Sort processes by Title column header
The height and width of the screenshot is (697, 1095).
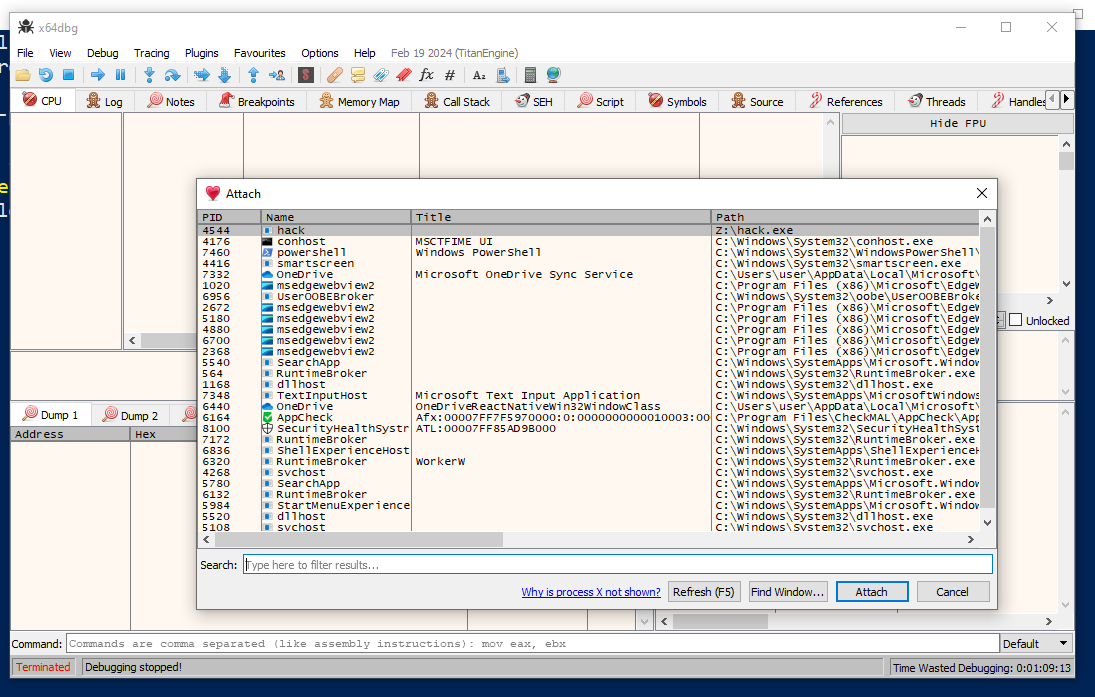(x=561, y=217)
